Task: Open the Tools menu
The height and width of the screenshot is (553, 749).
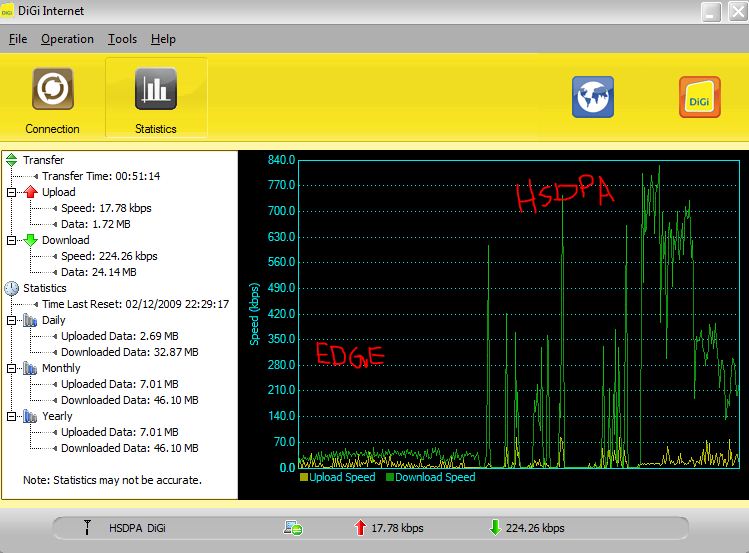Action: [x=122, y=39]
